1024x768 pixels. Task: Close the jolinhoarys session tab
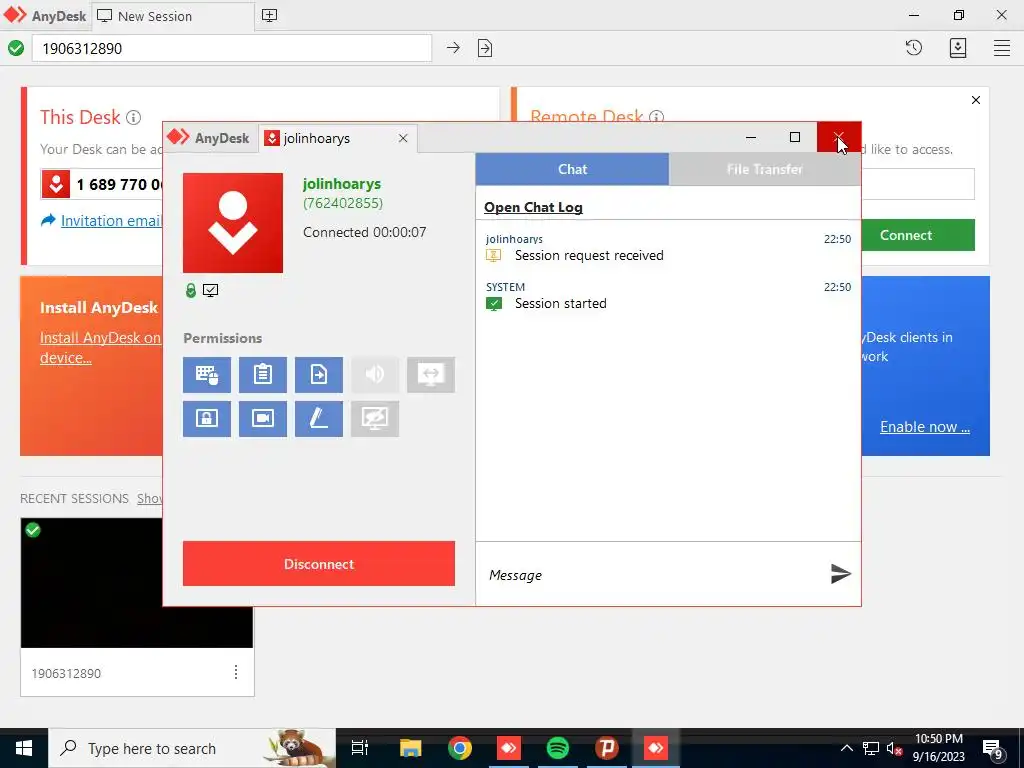[x=403, y=138]
